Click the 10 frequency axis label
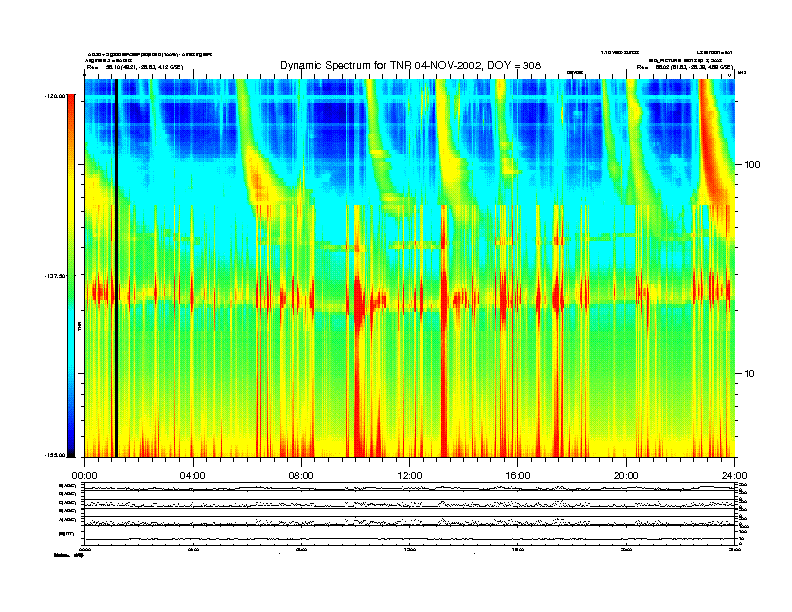This screenshot has width=792, height=612. (x=750, y=374)
